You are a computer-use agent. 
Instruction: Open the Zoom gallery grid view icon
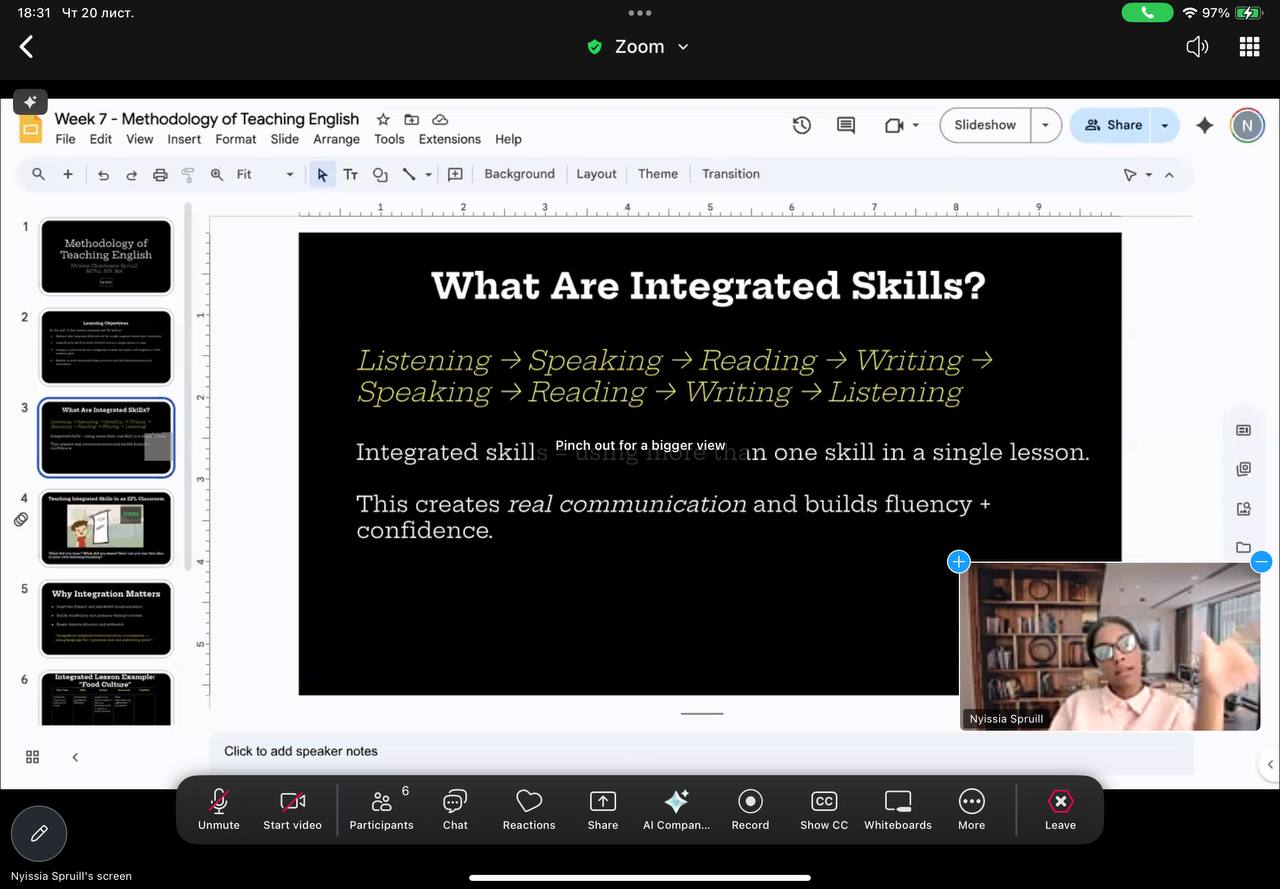[1249, 47]
